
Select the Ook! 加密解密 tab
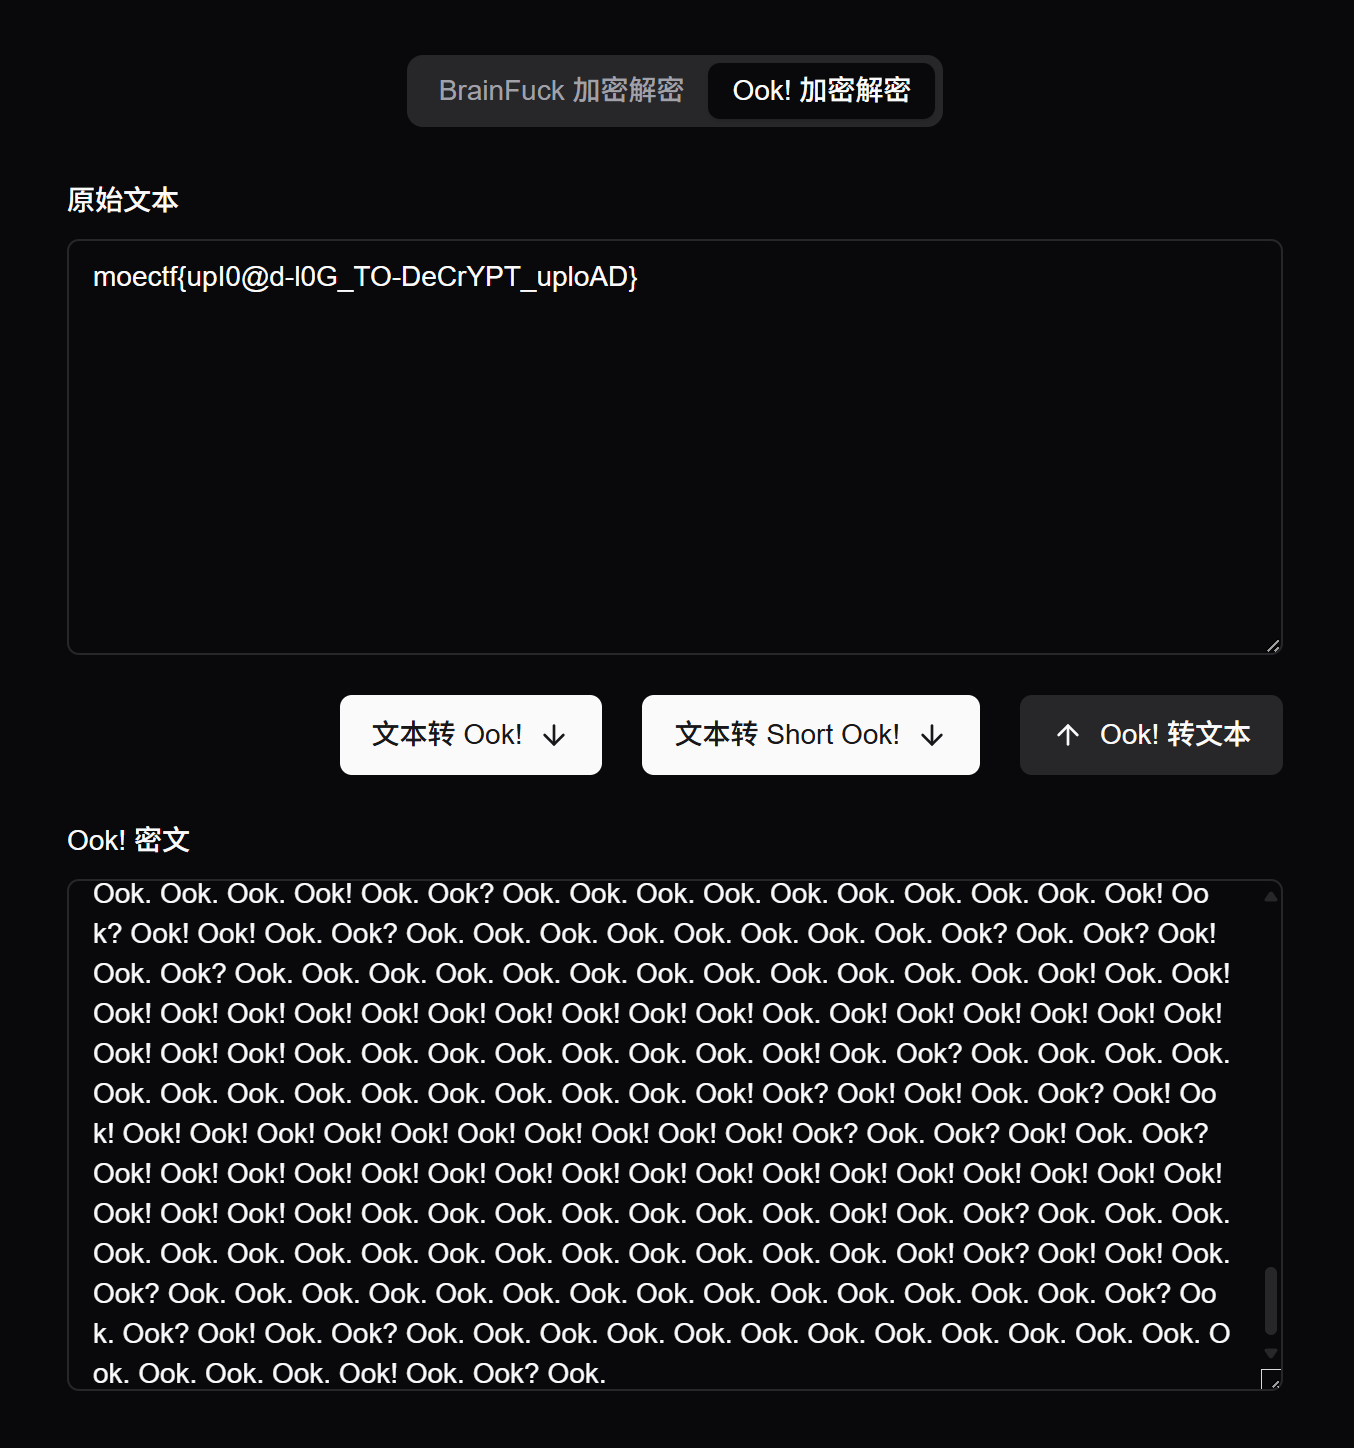(x=821, y=91)
